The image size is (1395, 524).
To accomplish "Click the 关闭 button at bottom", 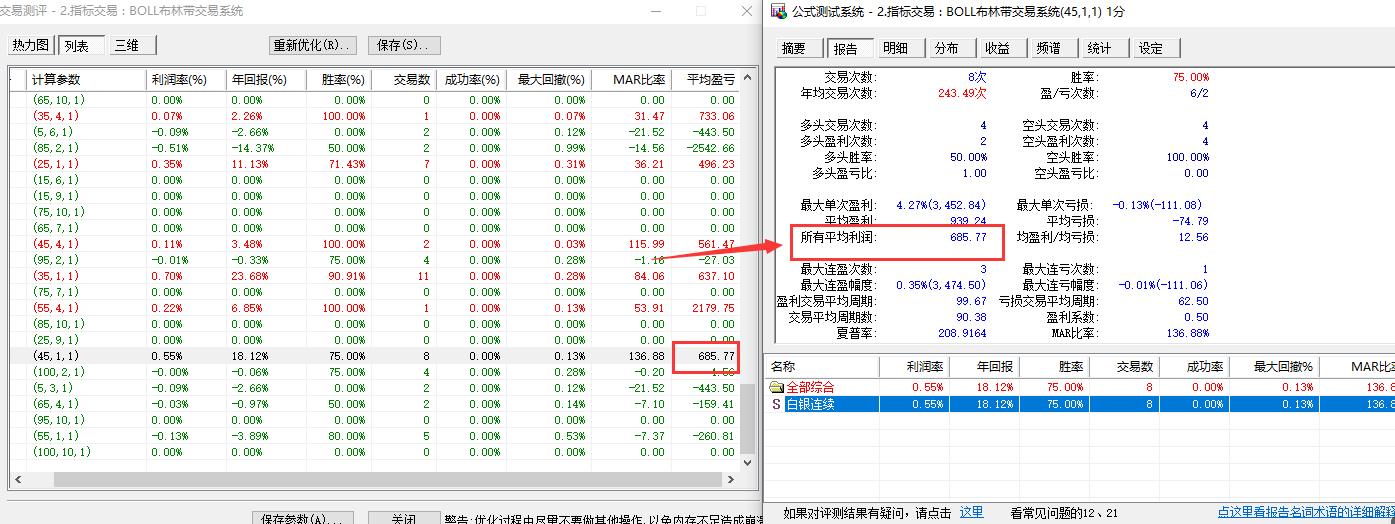I will 404,519.
